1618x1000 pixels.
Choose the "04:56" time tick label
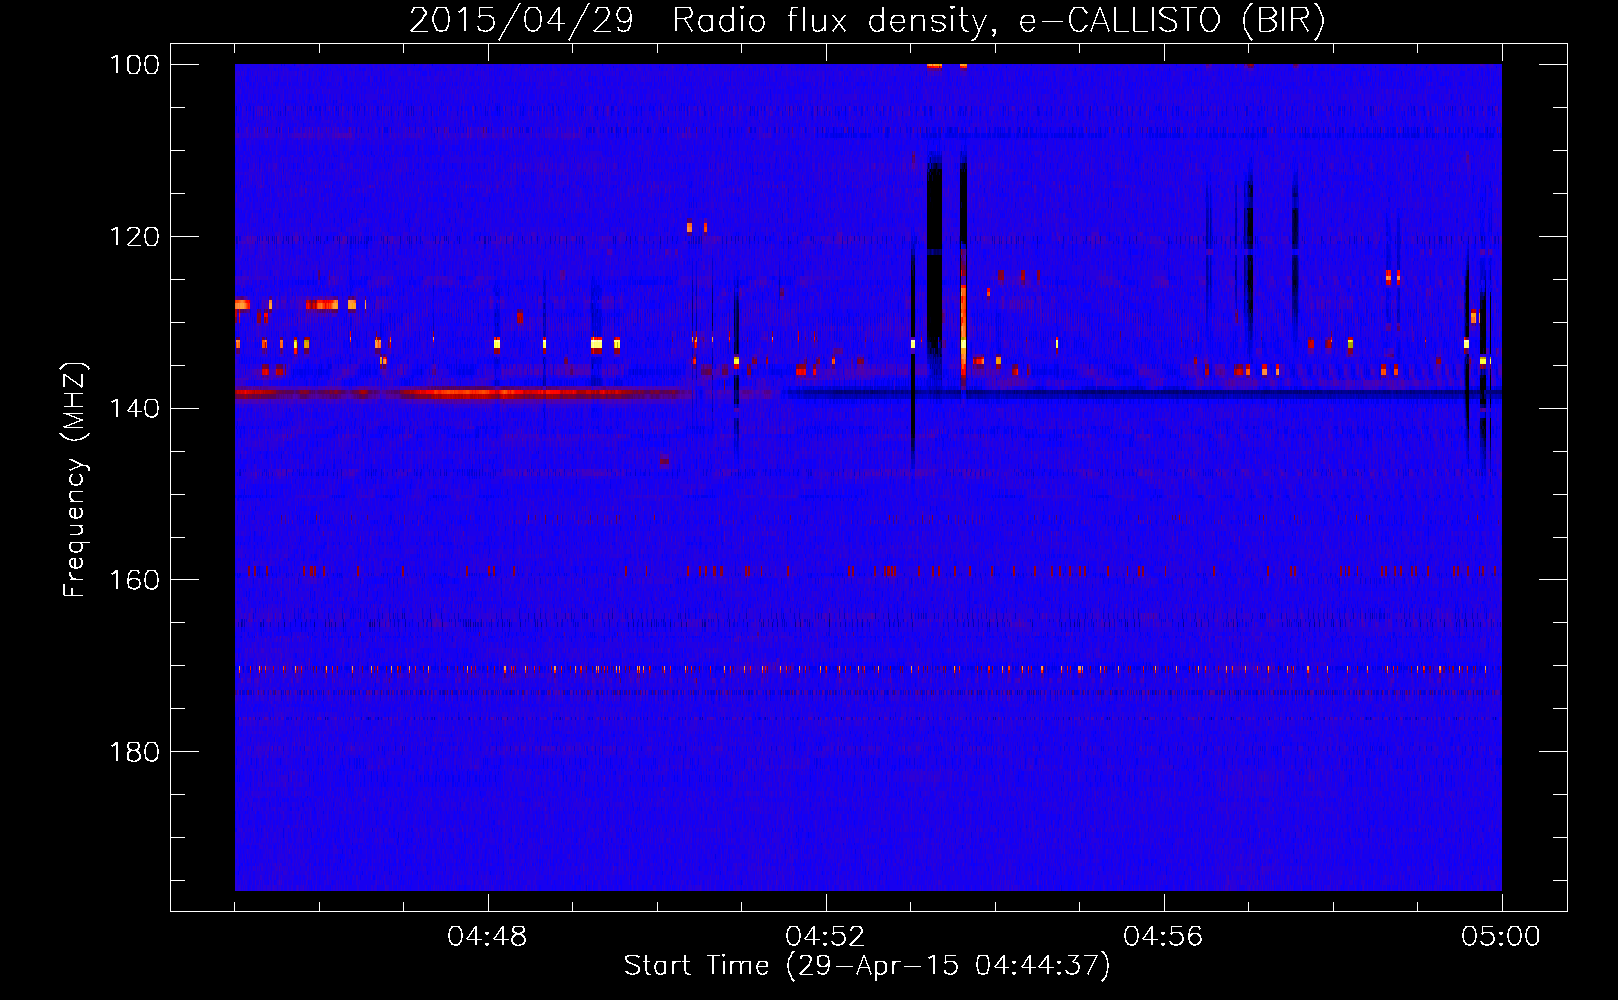click(1163, 937)
